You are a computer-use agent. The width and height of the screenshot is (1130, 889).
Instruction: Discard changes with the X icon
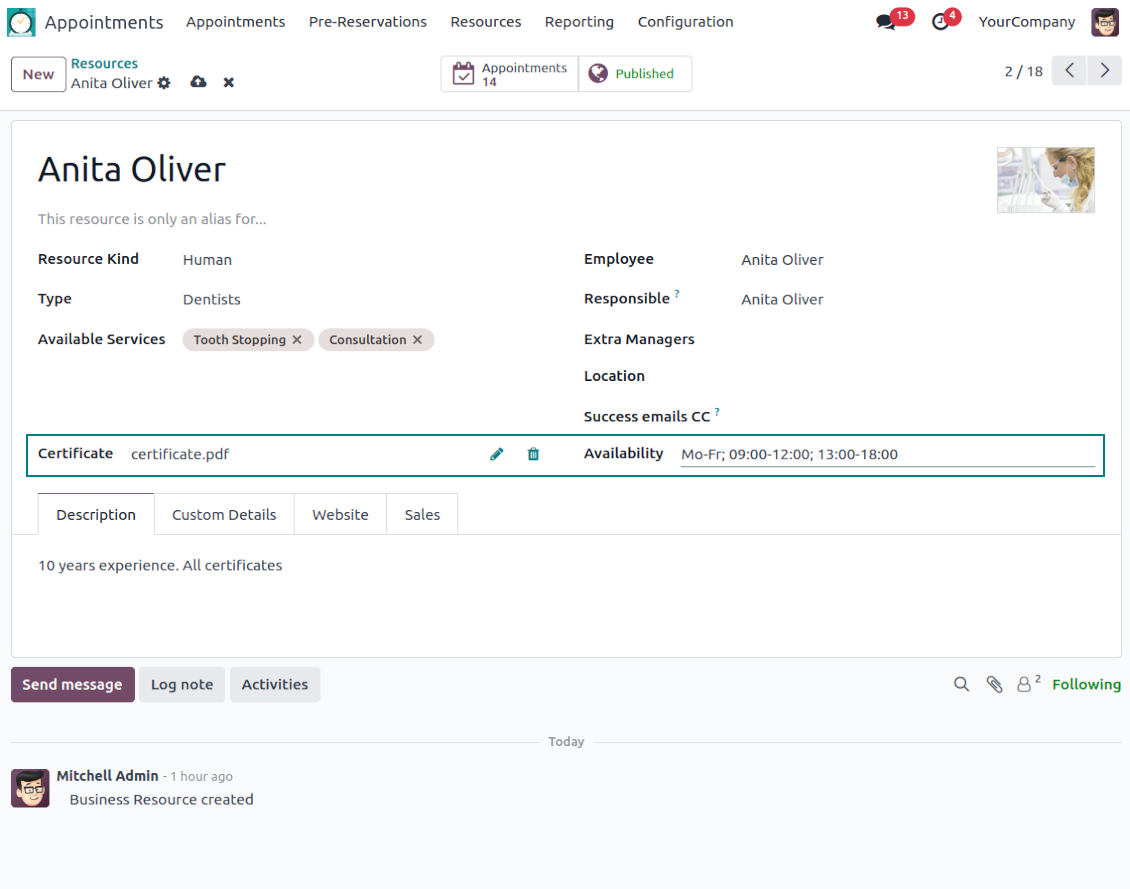click(x=229, y=83)
